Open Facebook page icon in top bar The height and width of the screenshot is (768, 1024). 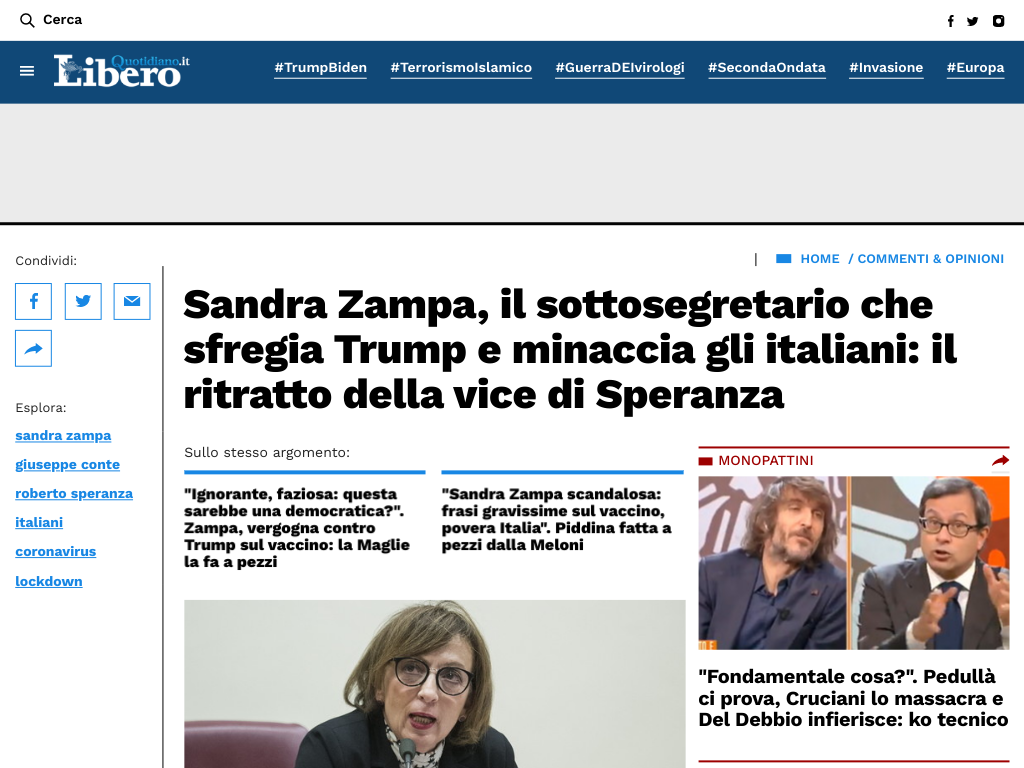click(951, 21)
